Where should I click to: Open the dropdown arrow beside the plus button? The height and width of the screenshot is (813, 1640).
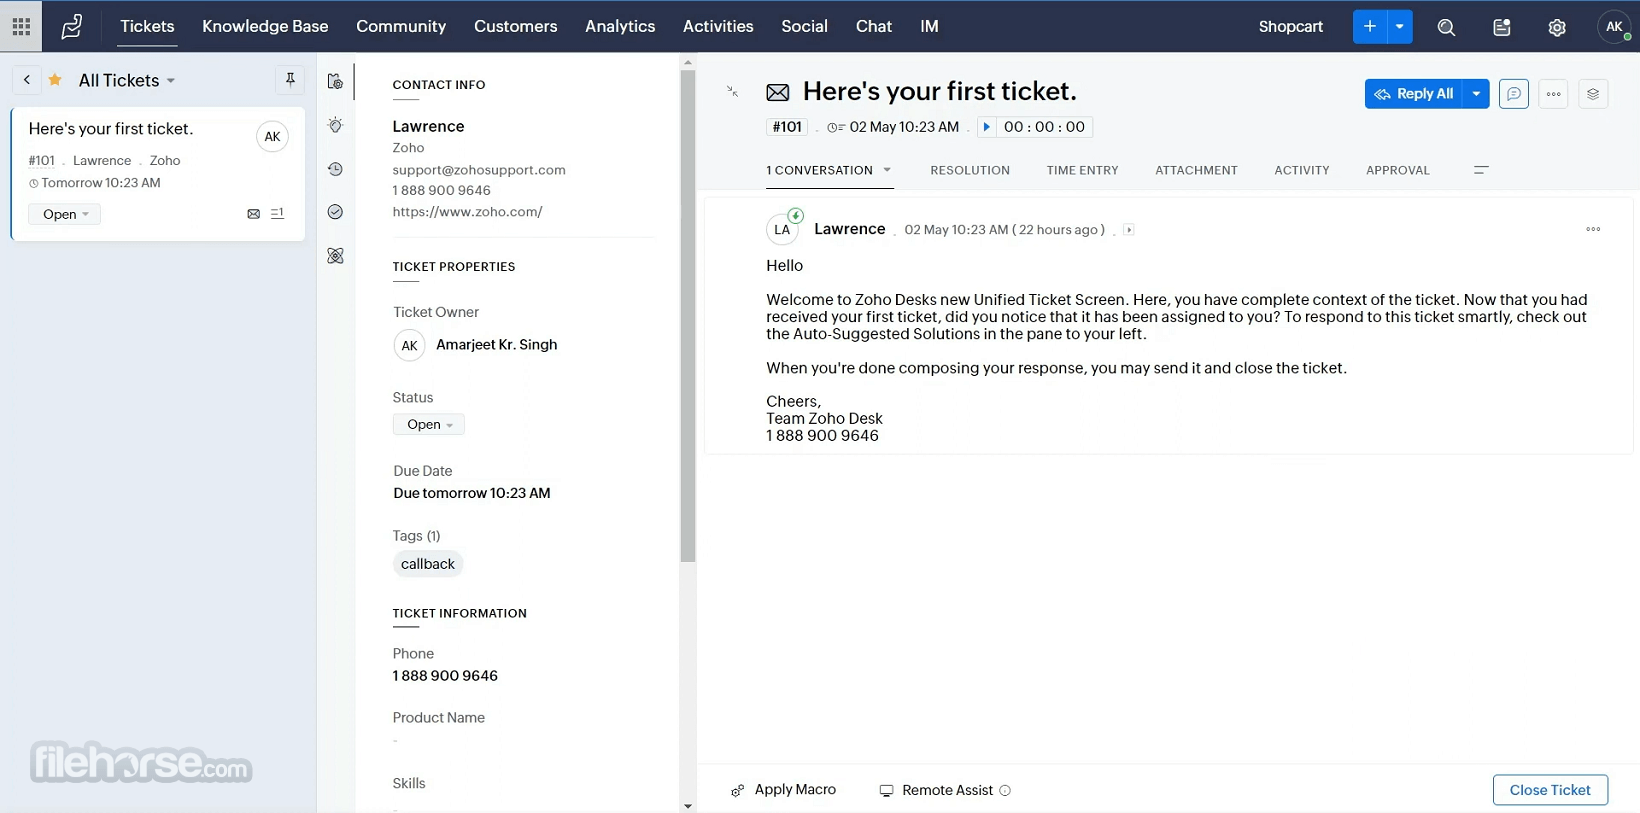click(x=1400, y=26)
